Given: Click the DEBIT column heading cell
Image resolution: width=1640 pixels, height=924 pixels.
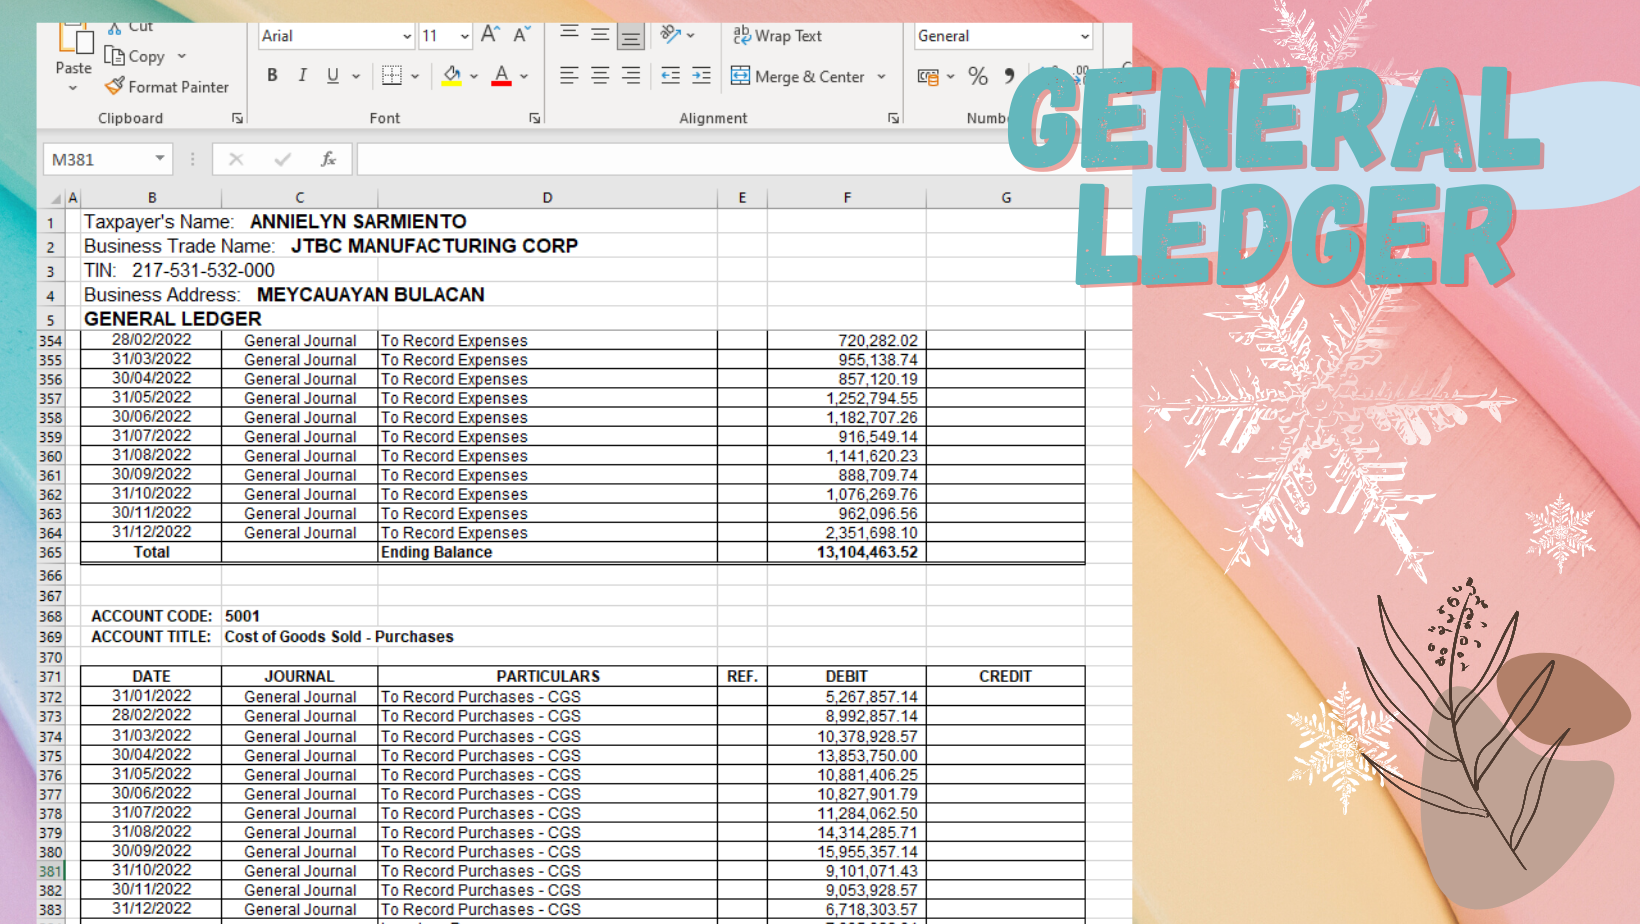Looking at the screenshot, I should 847,677.
